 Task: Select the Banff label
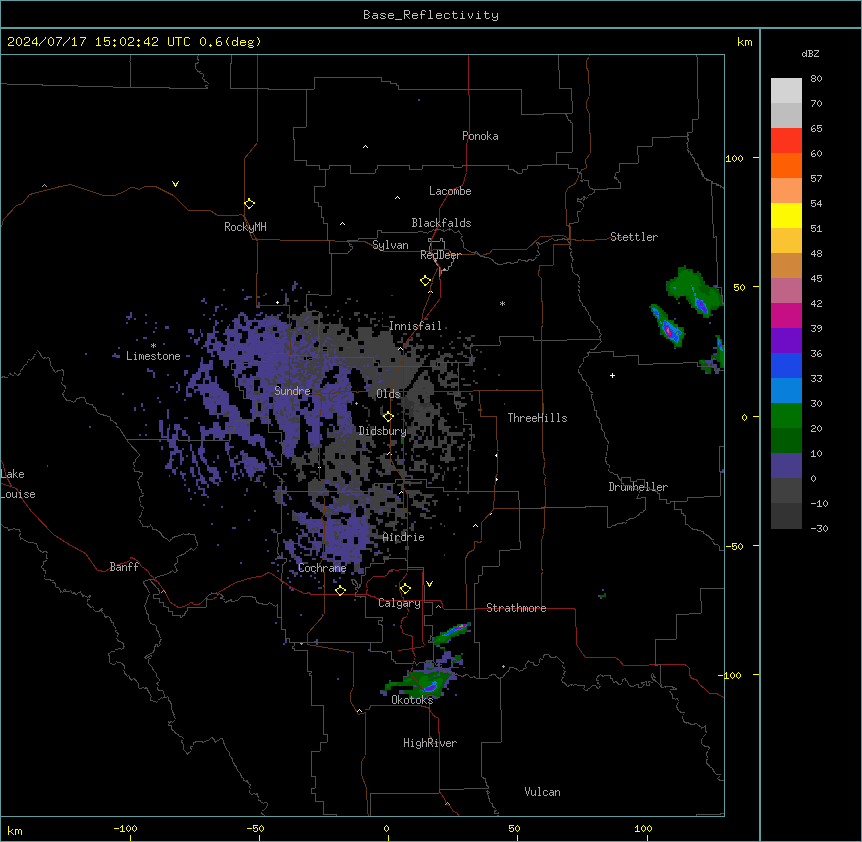click(x=124, y=567)
